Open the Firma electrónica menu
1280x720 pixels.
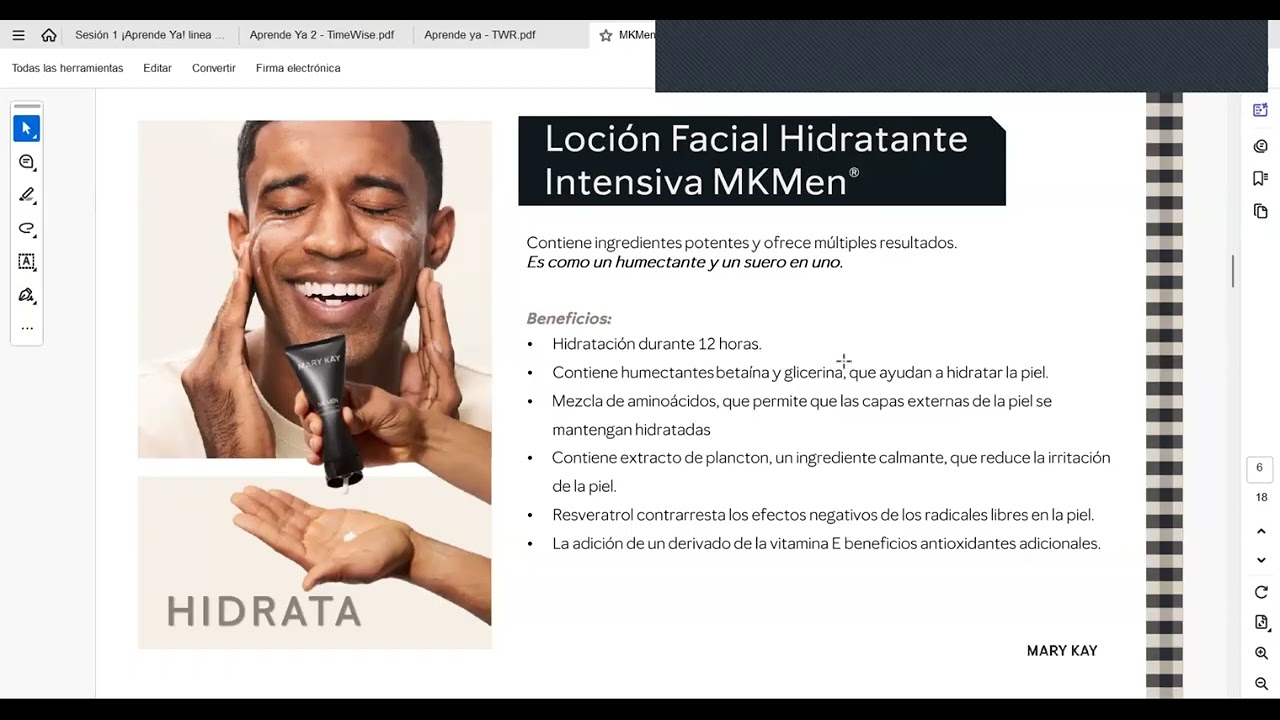(298, 68)
